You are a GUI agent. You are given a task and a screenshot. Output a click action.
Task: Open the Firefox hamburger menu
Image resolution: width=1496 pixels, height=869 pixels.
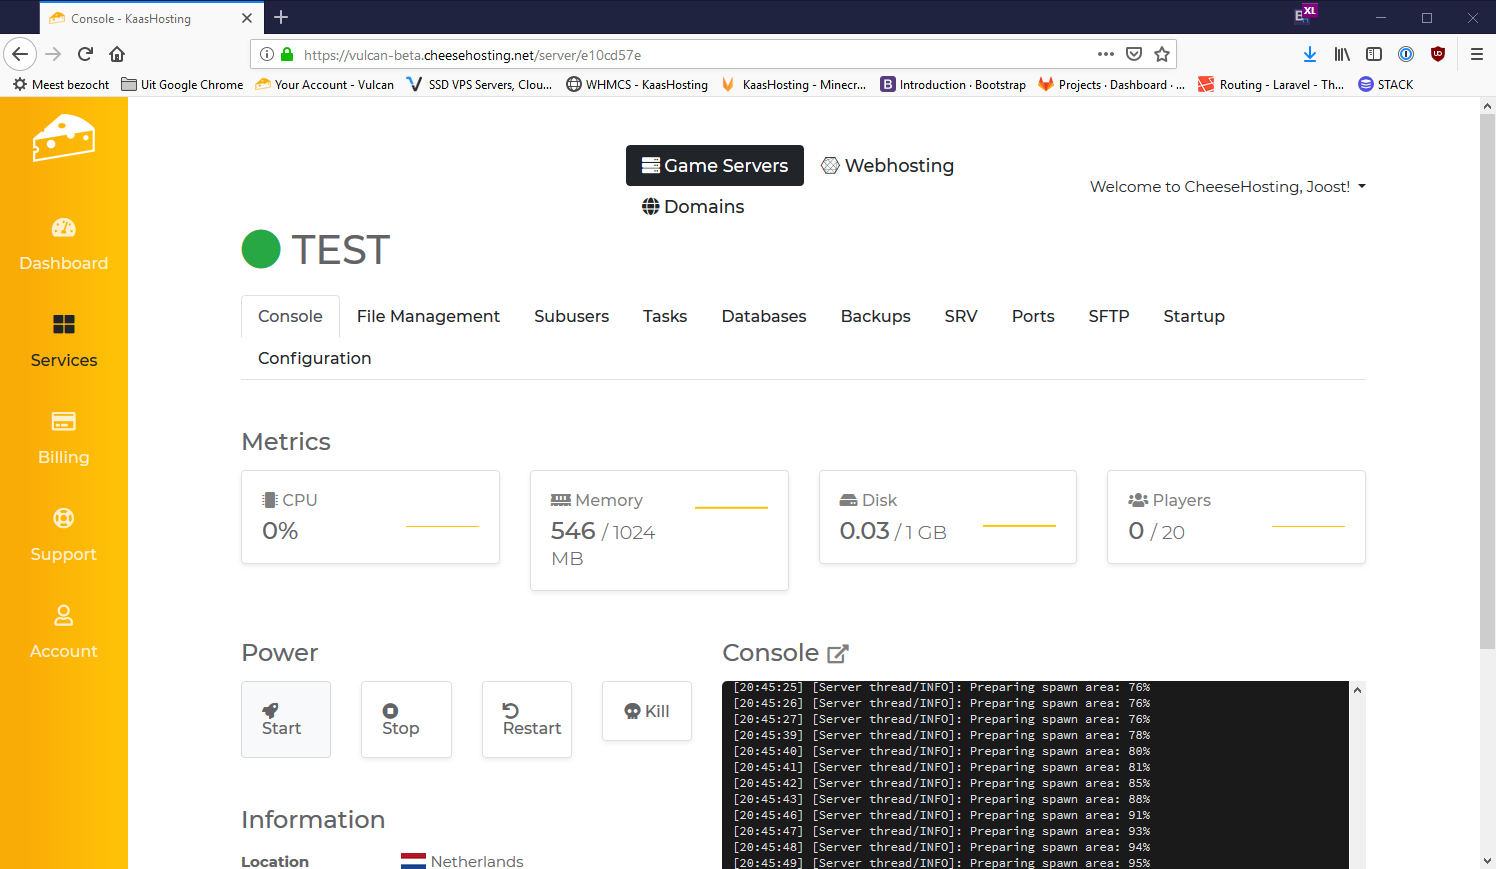(1476, 54)
